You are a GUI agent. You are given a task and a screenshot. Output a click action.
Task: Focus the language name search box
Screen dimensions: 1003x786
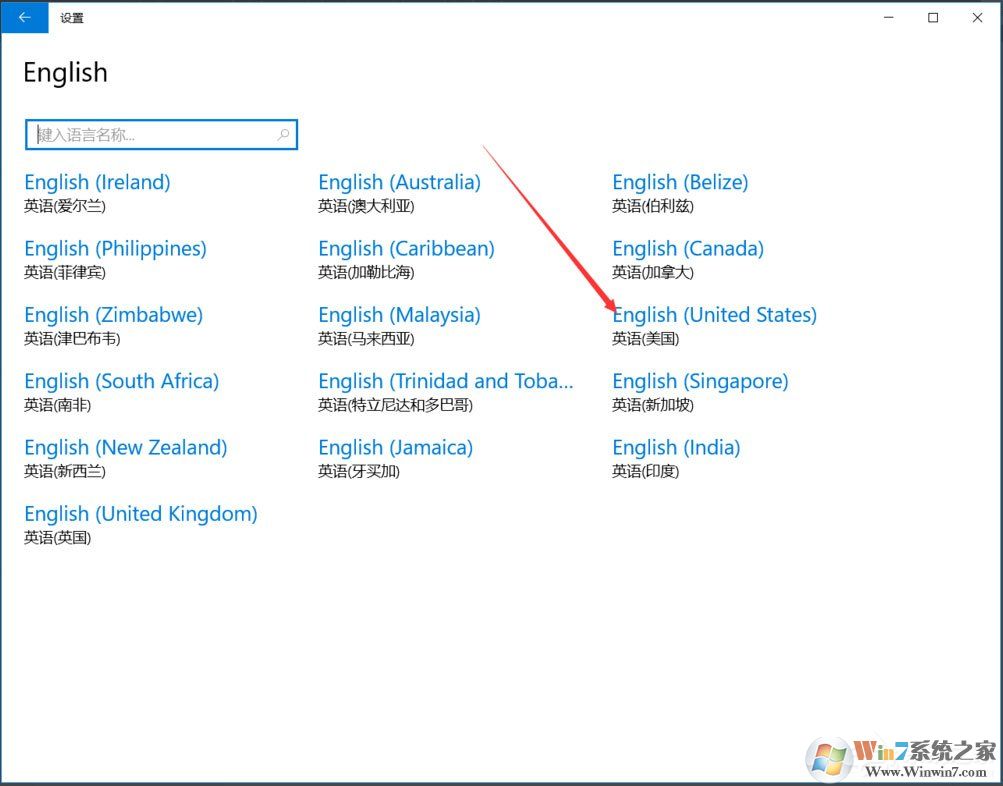161,134
